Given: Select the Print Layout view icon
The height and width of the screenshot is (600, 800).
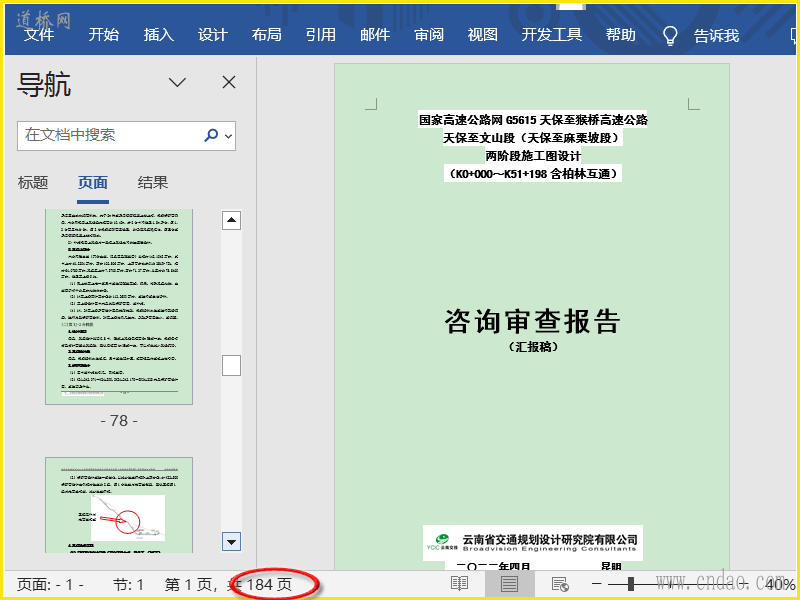Looking at the screenshot, I should (509, 584).
